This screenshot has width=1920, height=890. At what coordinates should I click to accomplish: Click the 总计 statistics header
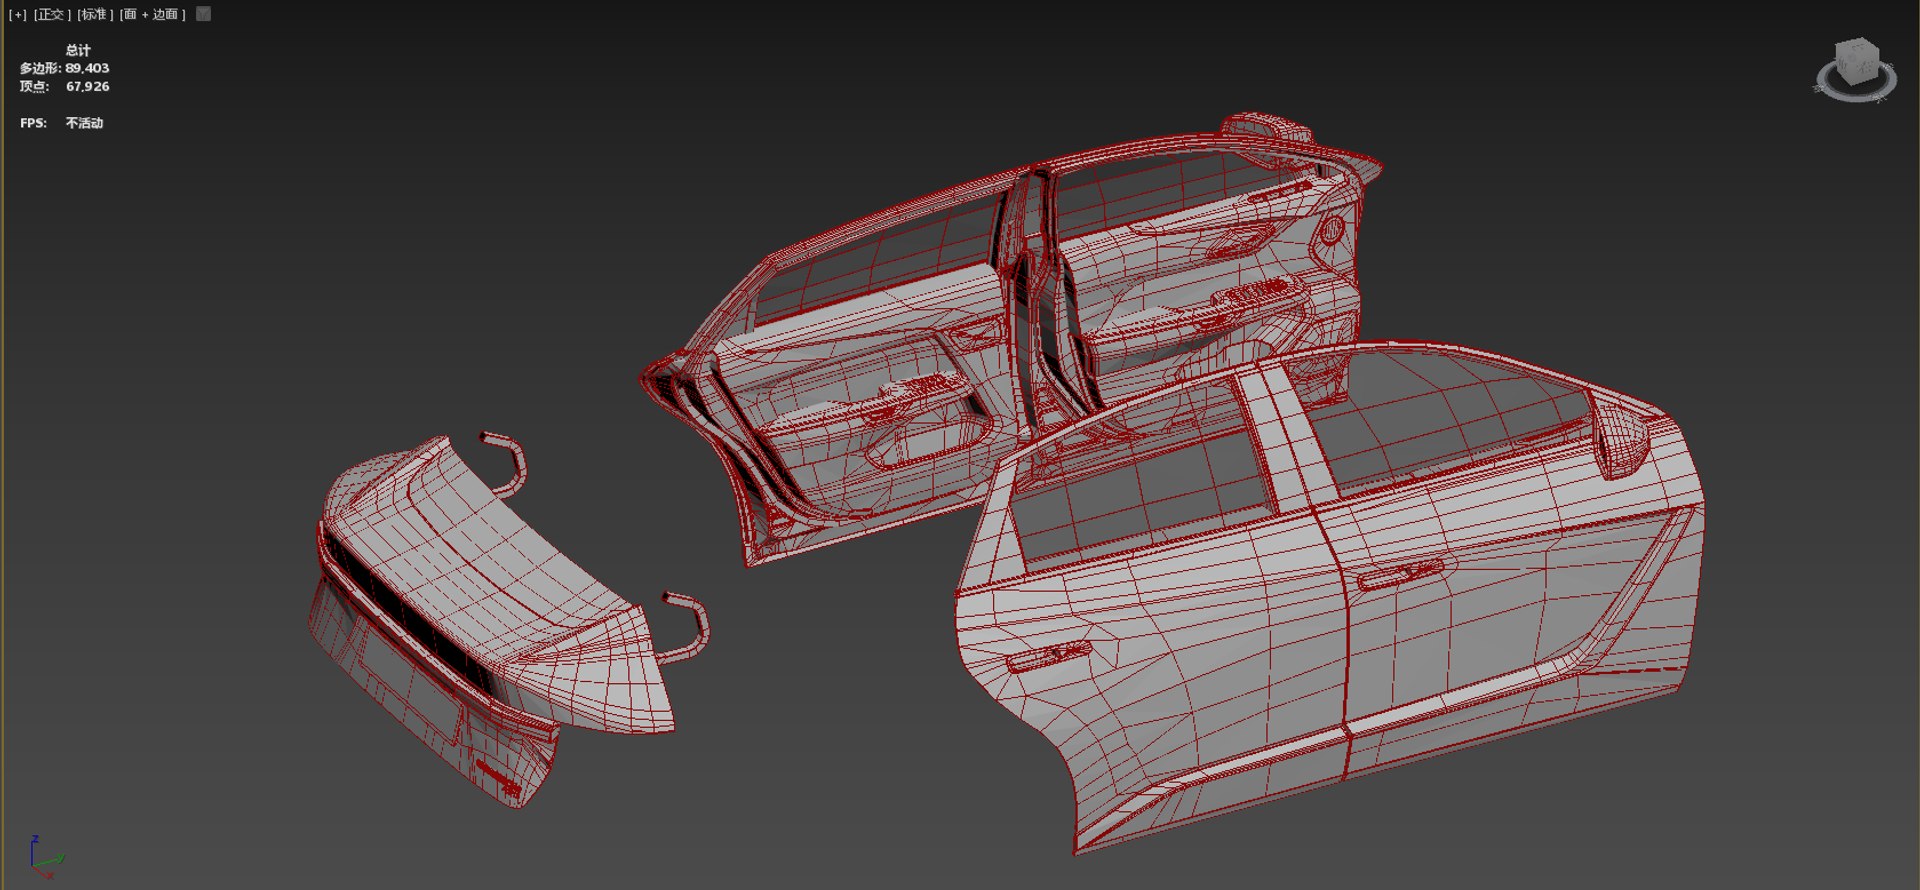coord(78,50)
